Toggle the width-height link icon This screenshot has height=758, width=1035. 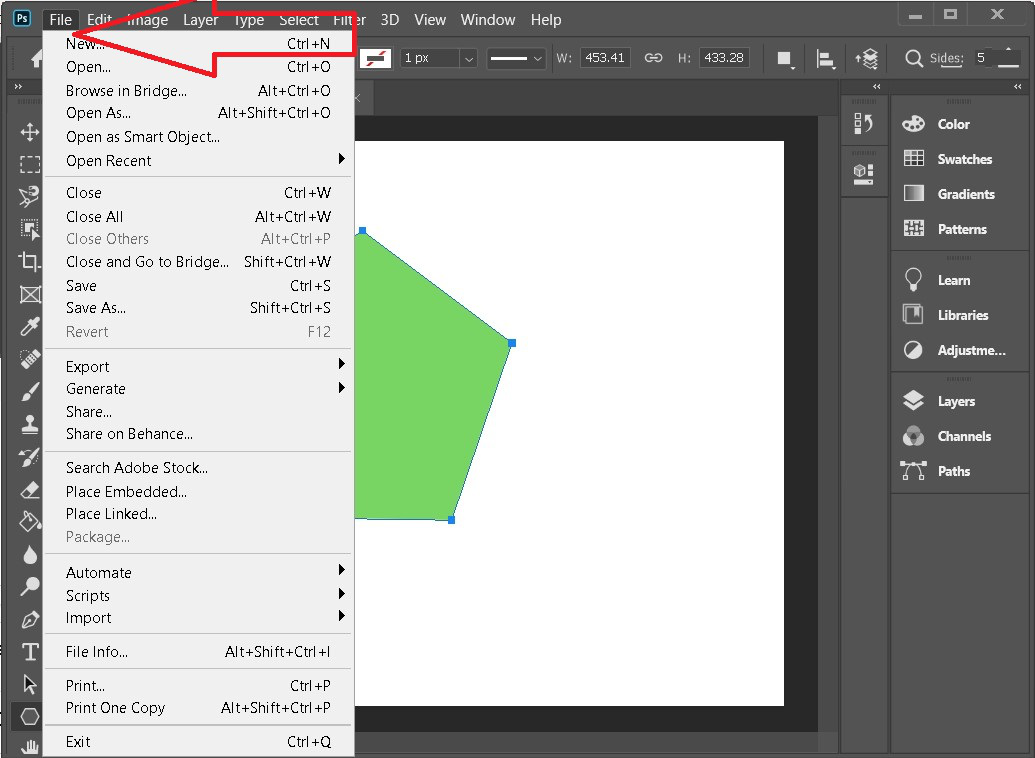(x=653, y=58)
